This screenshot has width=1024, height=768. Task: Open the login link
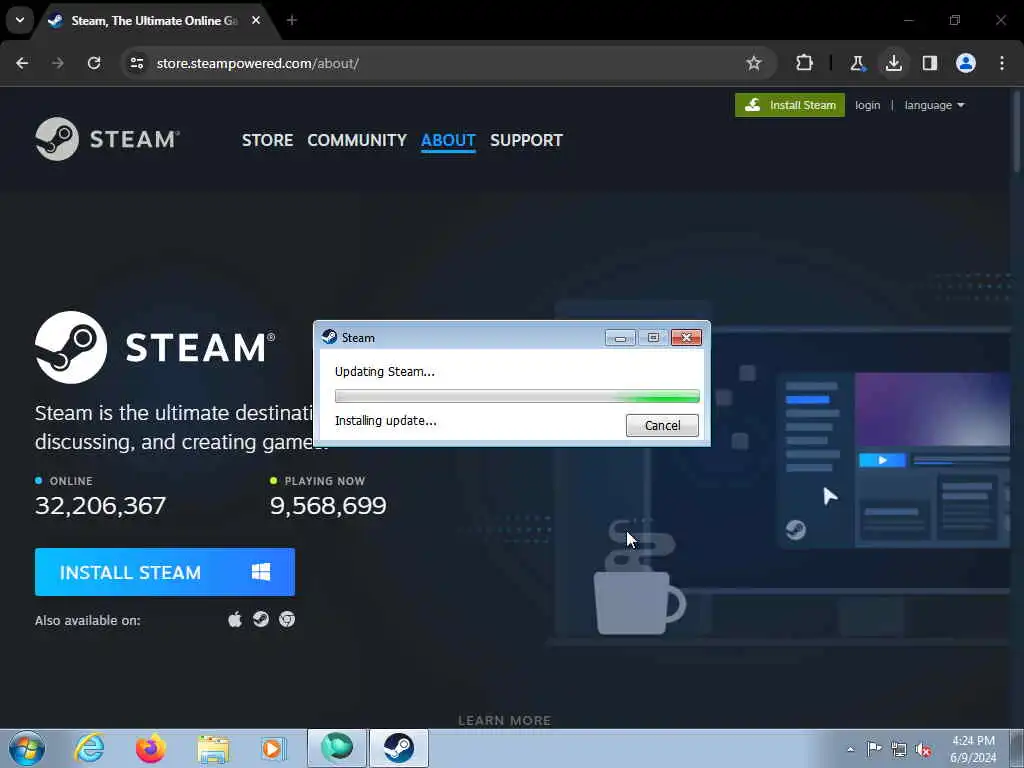coord(867,105)
